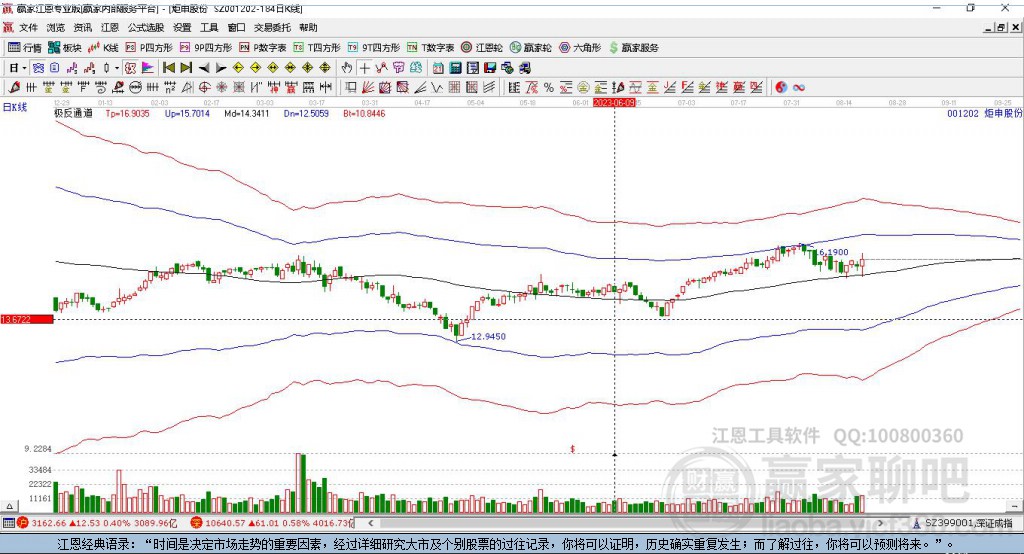This screenshot has width=1024, height=554.
Task: Click the Md=14.3411 indicator value
Action: tap(246, 113)
